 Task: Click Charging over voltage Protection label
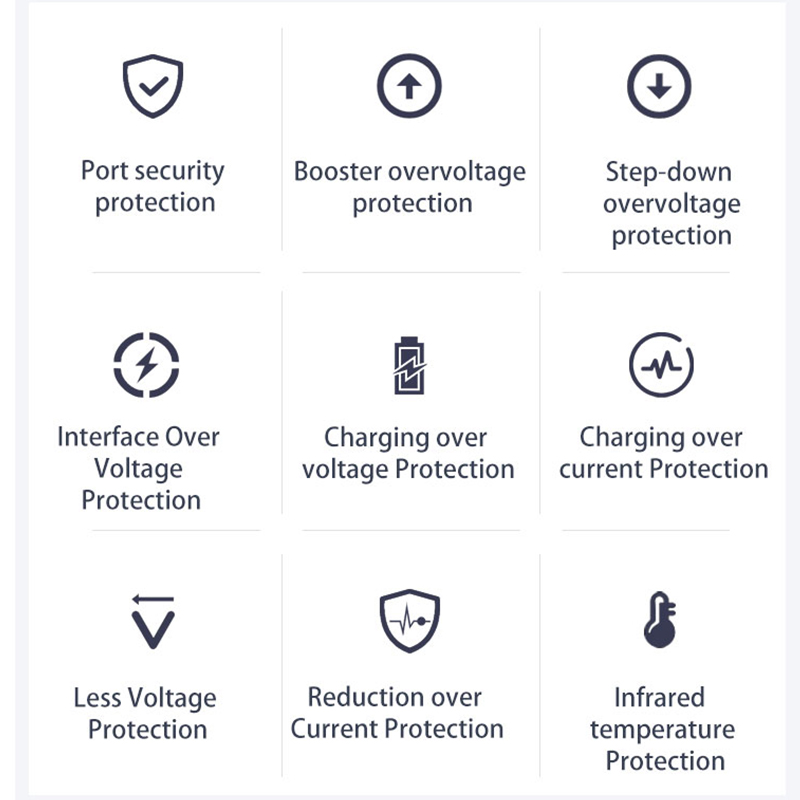coord(408,454)
